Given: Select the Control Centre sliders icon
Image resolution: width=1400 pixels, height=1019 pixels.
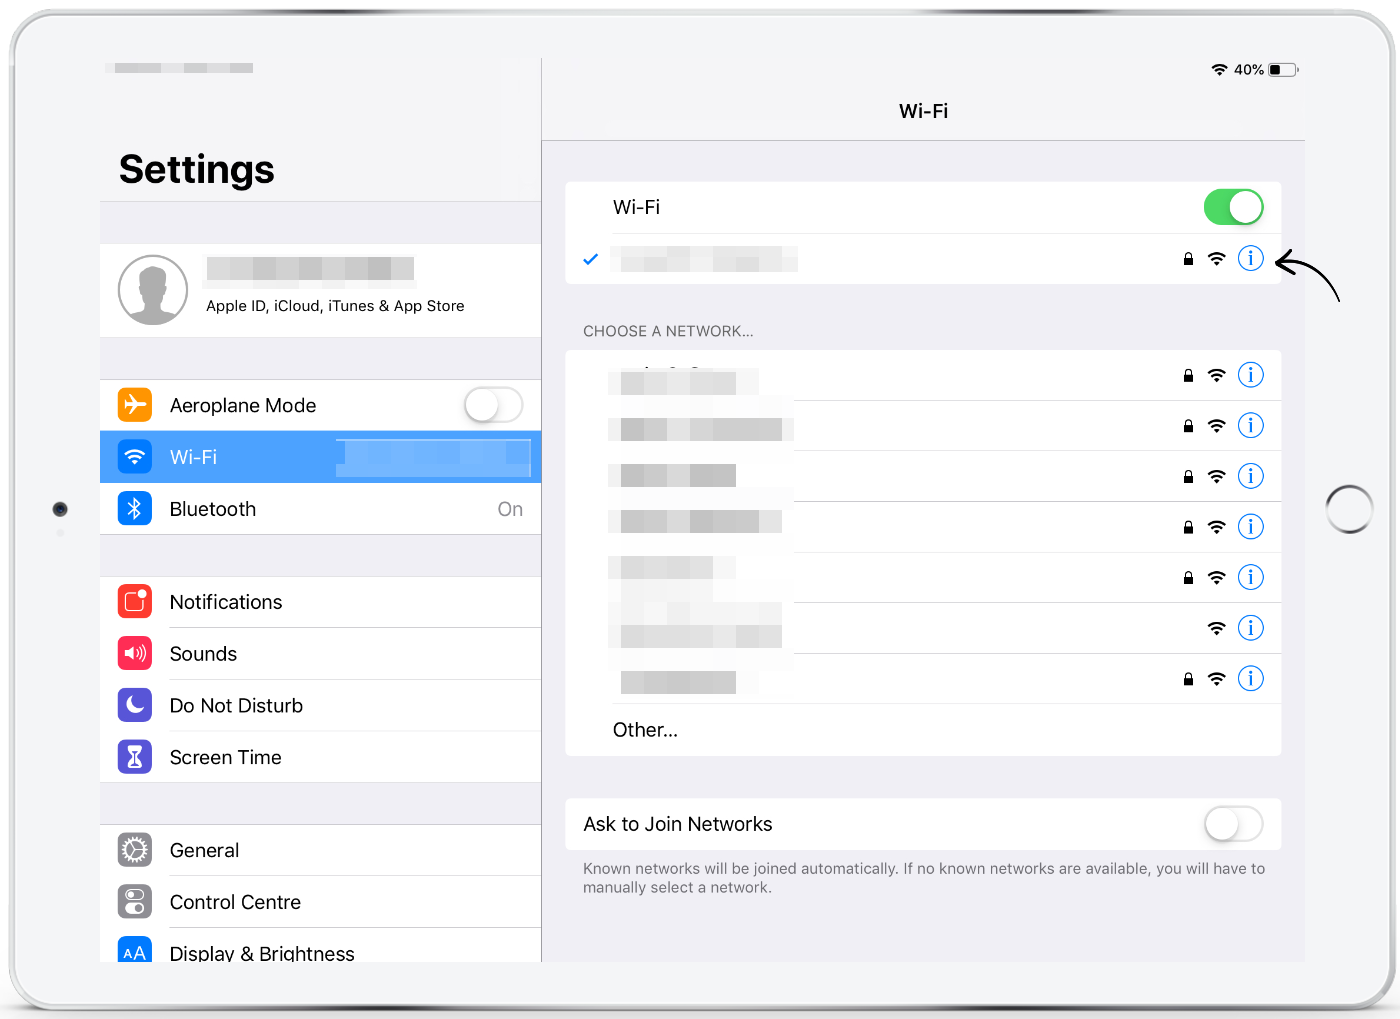Looking at the screenshot, I should 135,901.
